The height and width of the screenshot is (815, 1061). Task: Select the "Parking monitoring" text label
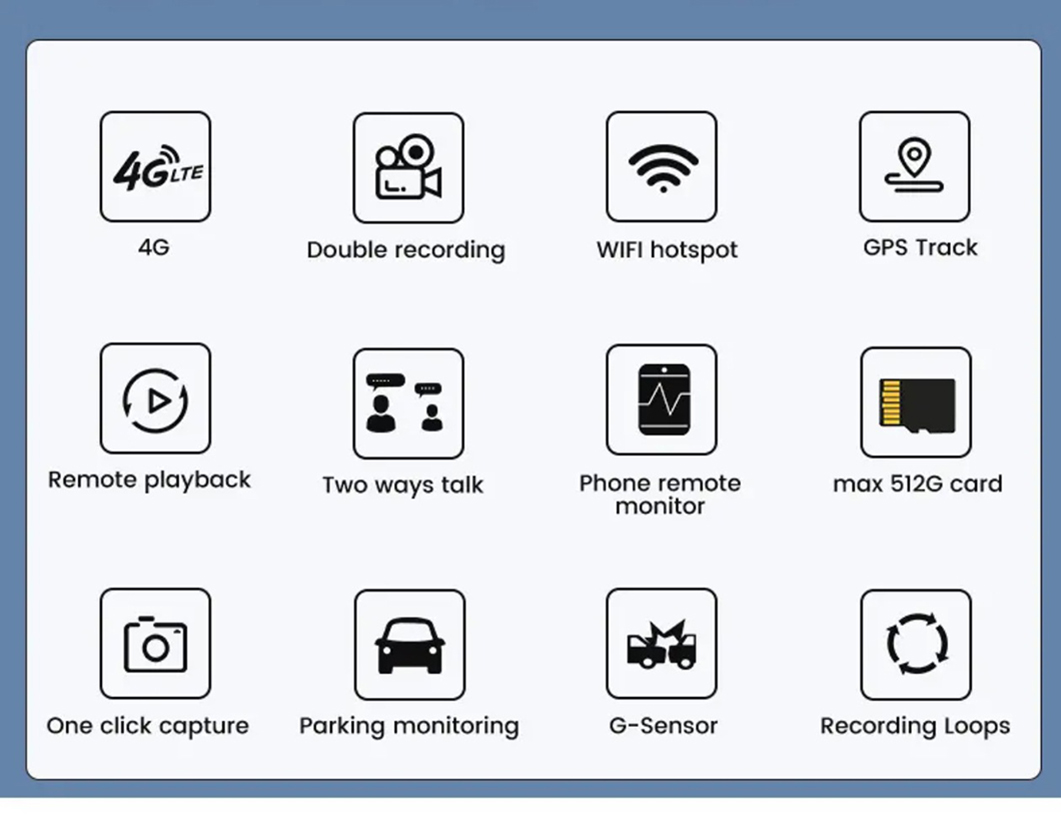point(409,726)
